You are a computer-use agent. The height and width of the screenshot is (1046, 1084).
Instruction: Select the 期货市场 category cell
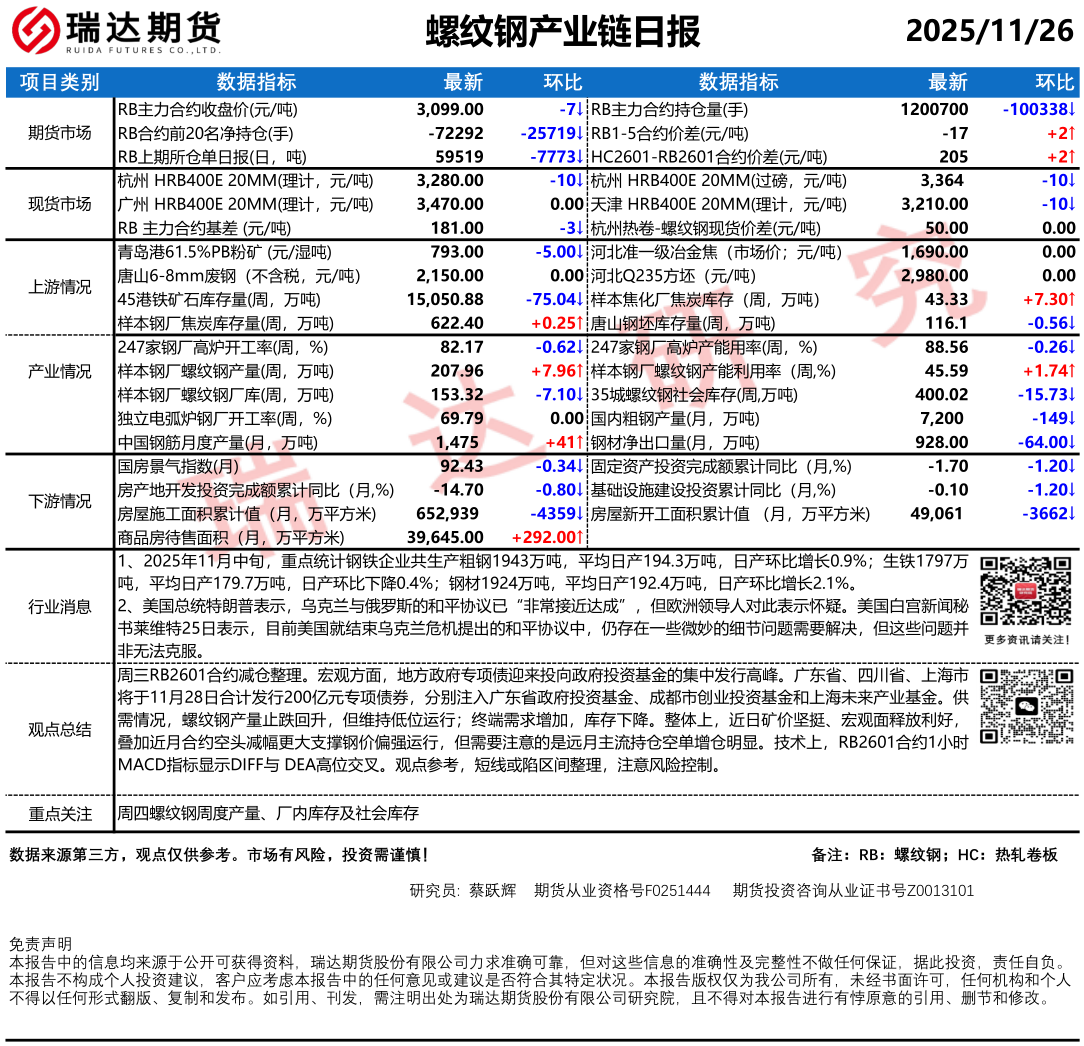(x=59, y=133)
